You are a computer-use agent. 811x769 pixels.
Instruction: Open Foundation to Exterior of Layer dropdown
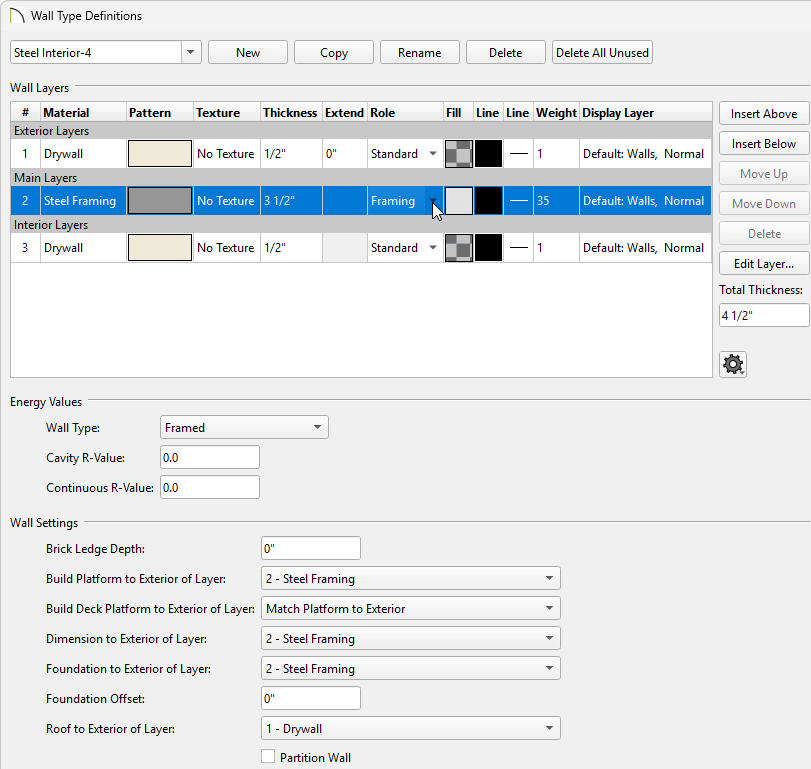tap(411, 668)
